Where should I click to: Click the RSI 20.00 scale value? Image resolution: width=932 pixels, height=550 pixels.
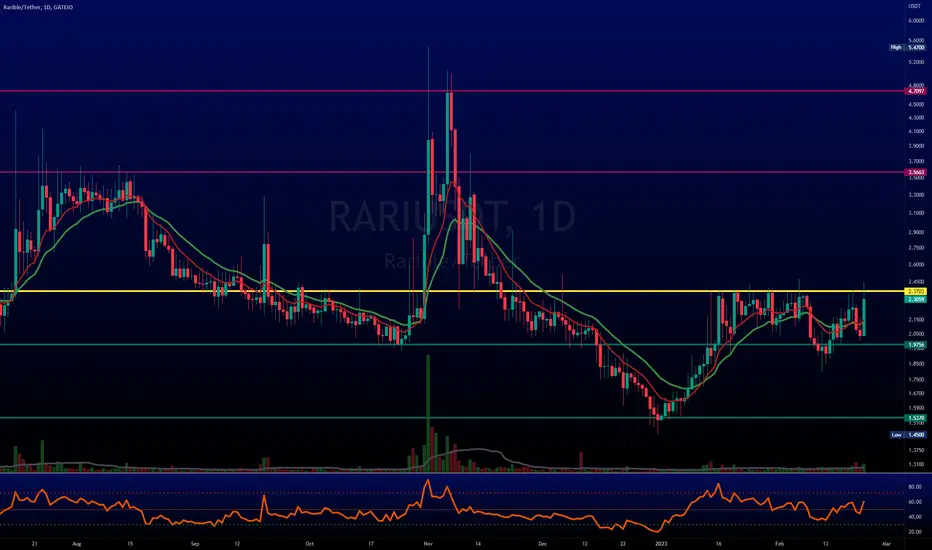(x=915, y=532)
